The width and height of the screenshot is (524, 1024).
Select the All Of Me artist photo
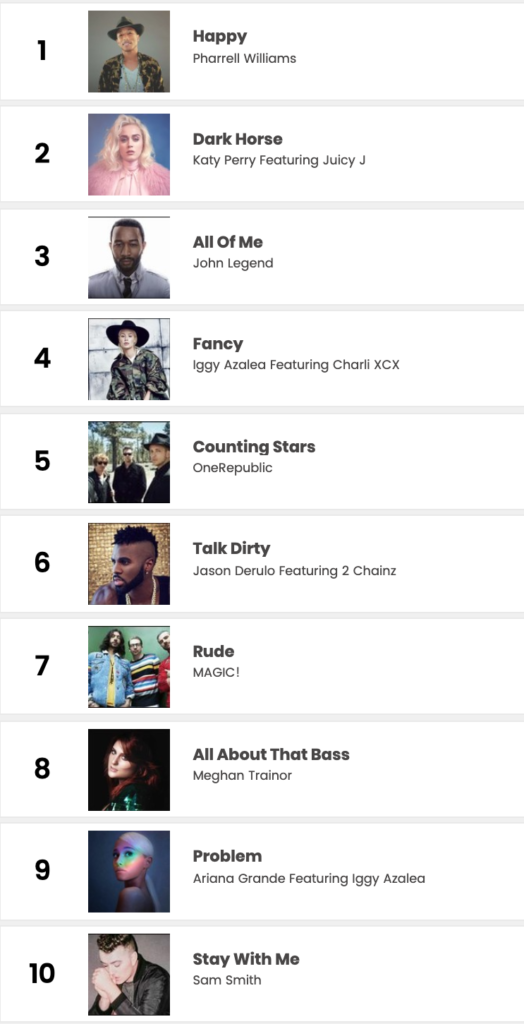pos(129,257)
